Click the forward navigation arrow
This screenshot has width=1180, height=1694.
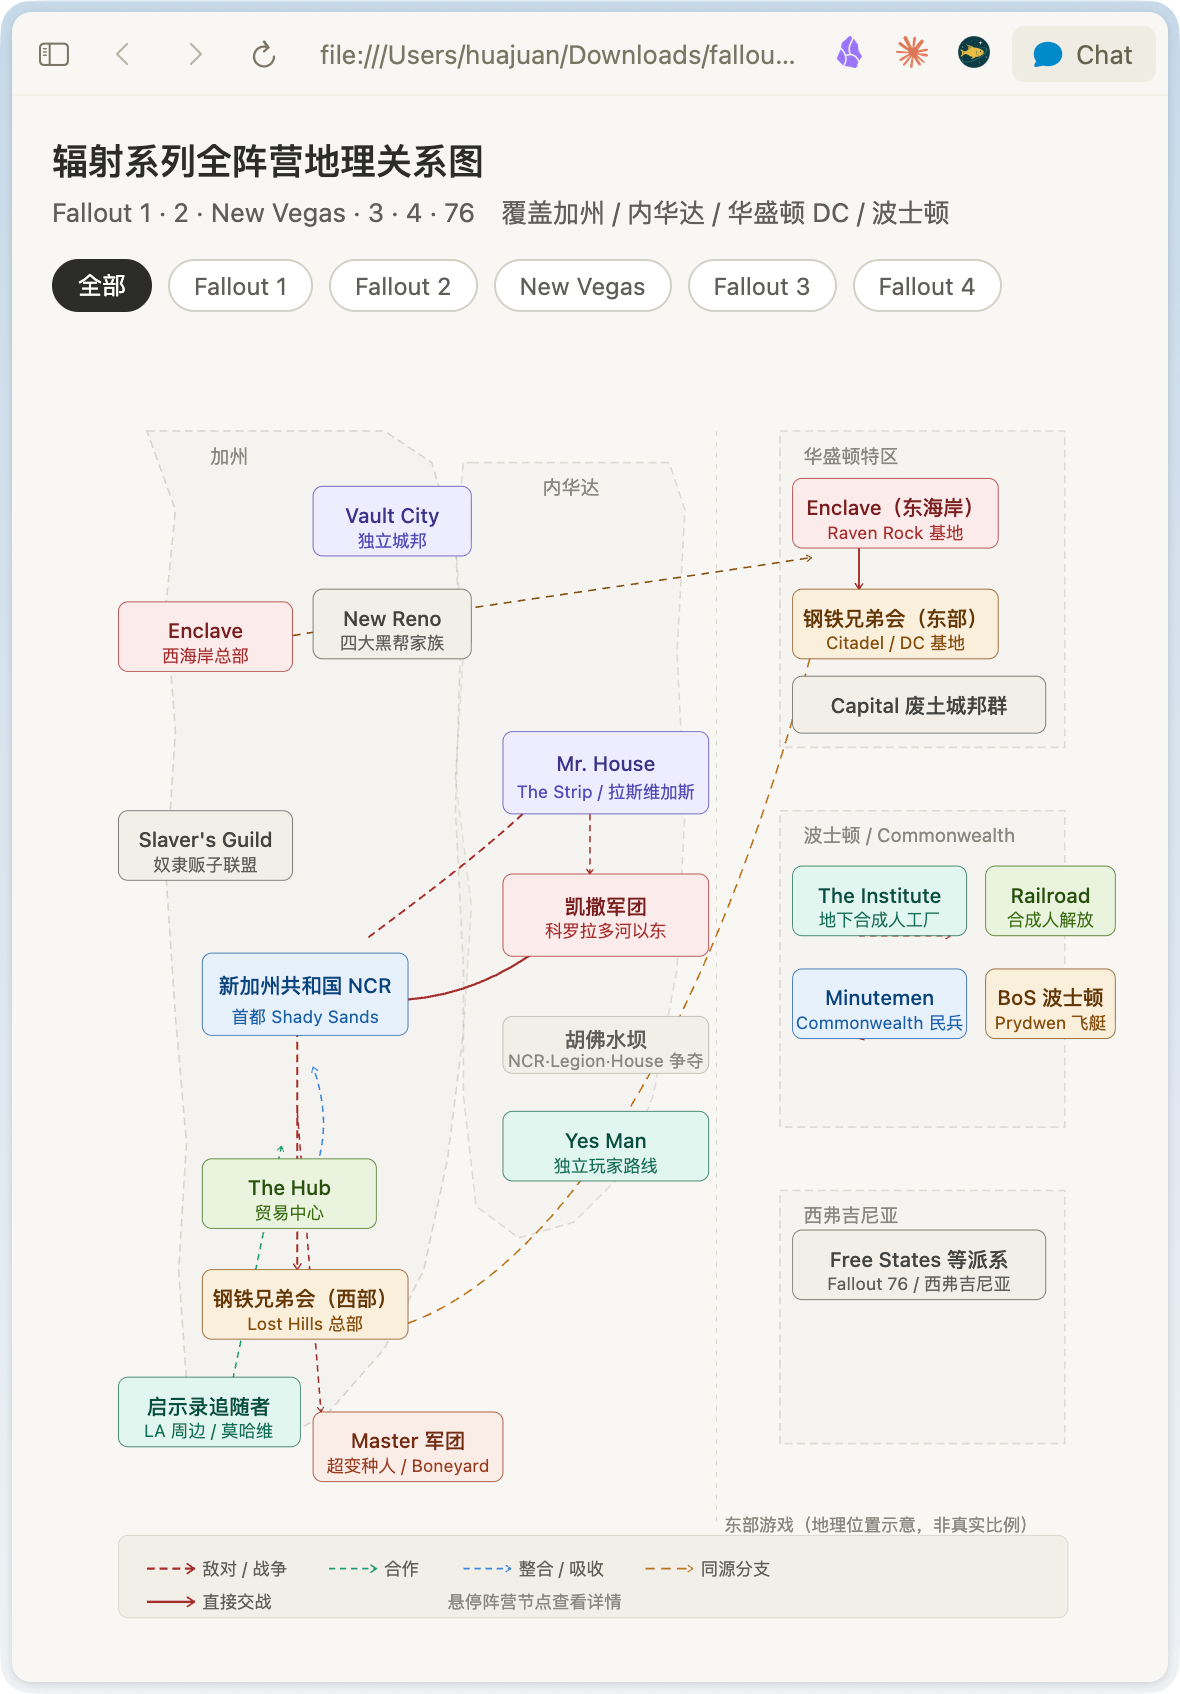coord(195,55)
